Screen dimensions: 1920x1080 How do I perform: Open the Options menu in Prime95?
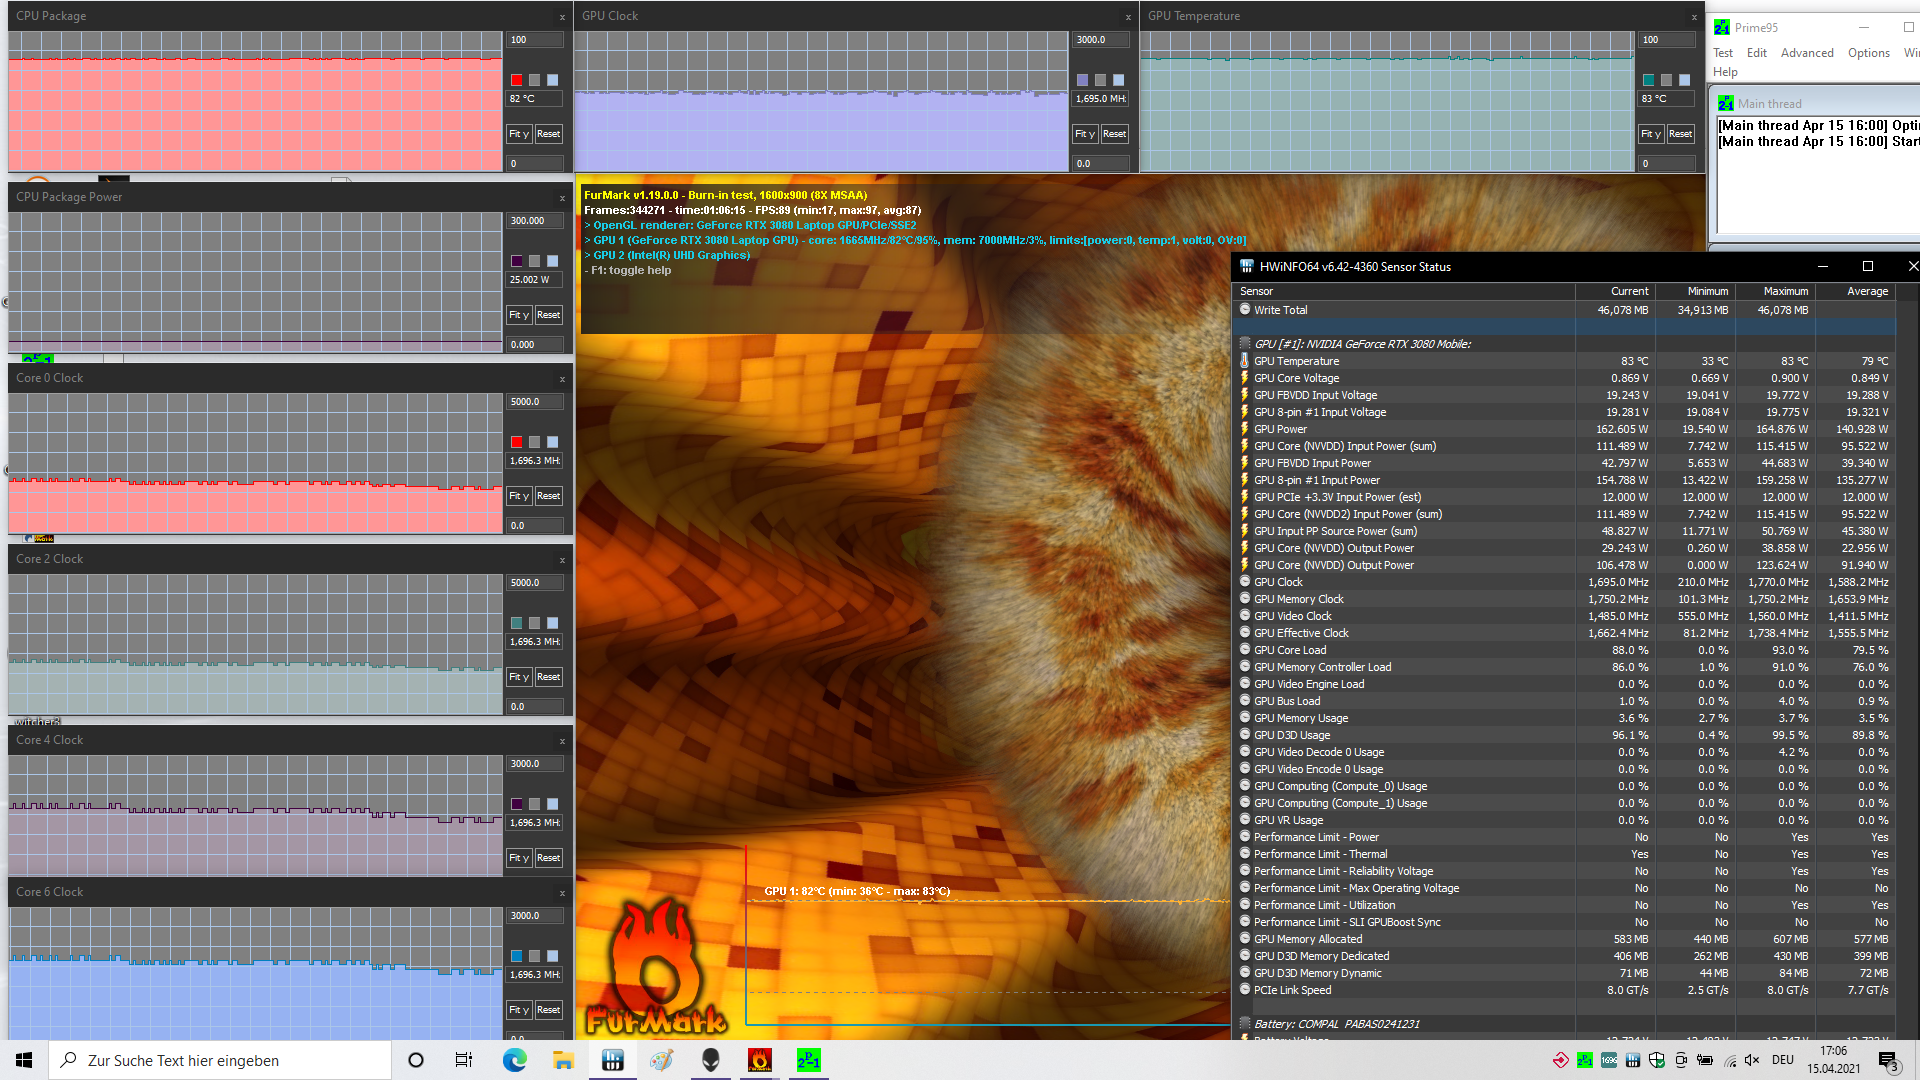(1868, 53)
